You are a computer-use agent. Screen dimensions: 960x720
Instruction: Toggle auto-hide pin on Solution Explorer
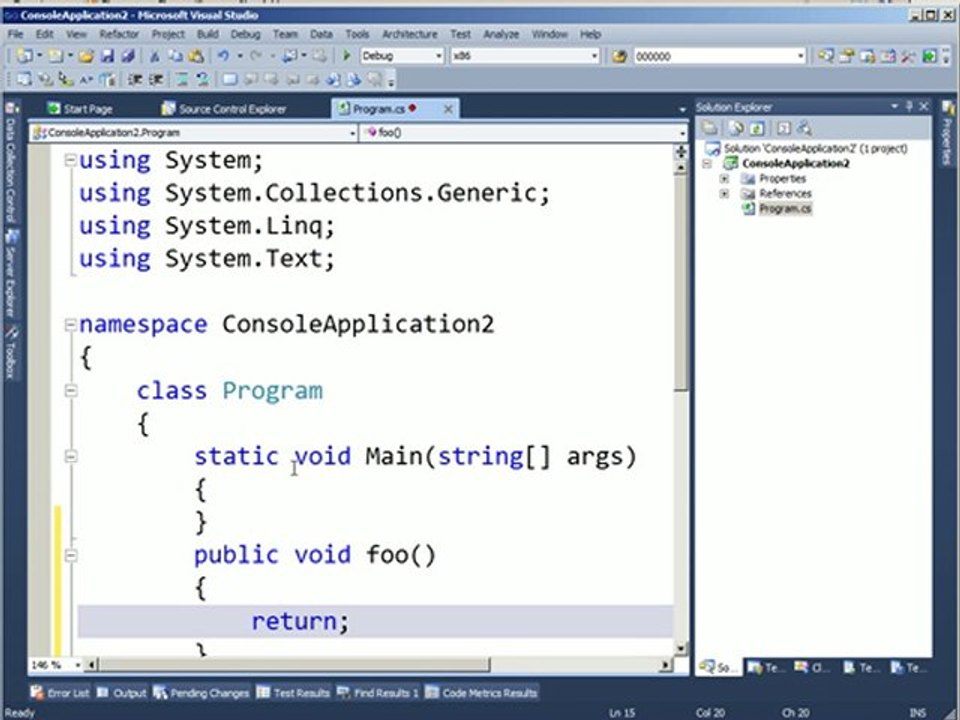click(x=909, y=107)
